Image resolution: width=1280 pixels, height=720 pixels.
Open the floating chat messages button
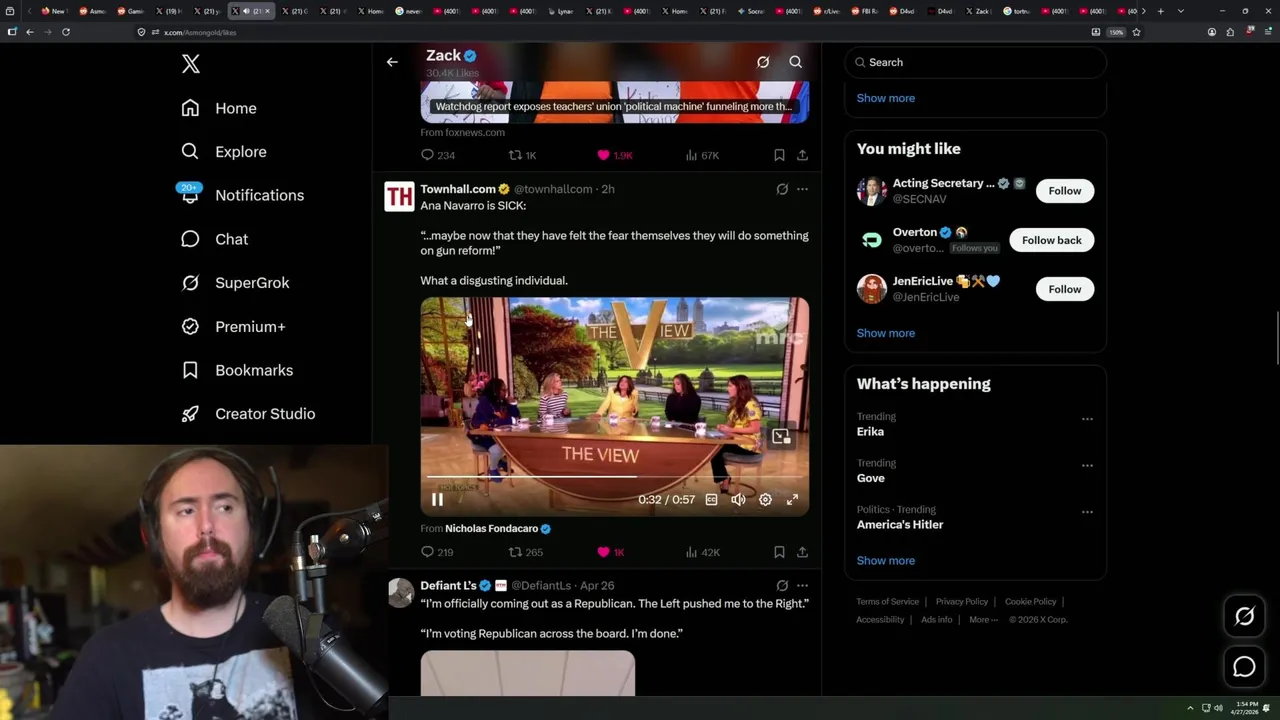[1244, 666]
